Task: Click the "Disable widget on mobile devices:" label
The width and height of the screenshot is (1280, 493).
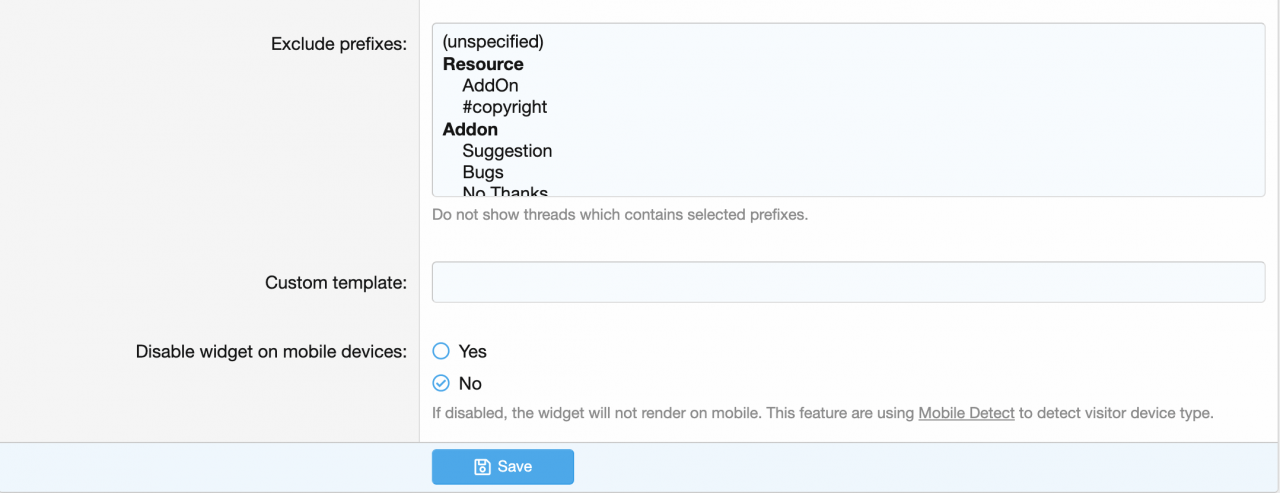Action: [x=271, y=352]
